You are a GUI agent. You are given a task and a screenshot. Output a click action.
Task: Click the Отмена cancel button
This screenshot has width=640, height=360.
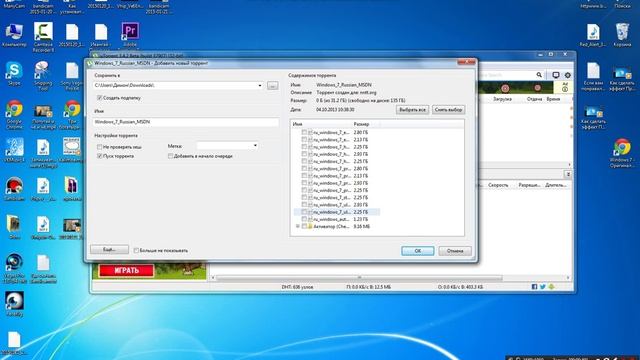455,251
